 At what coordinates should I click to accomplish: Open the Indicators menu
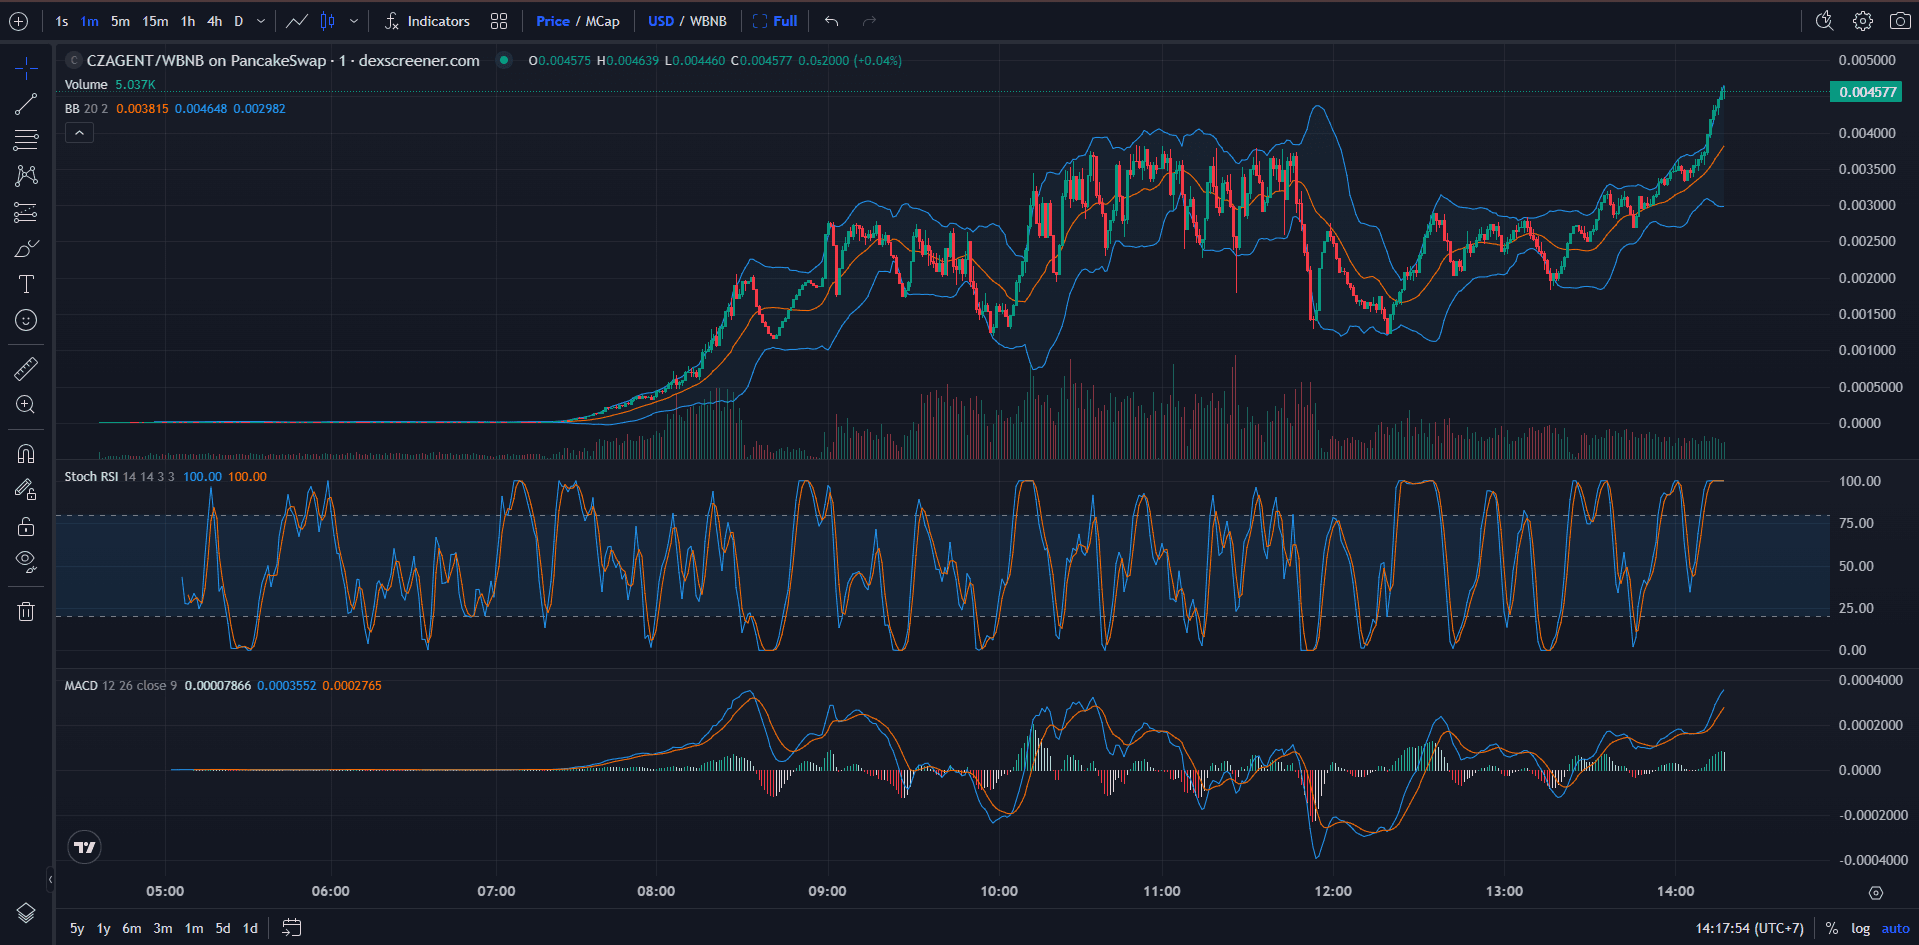click(436, 20)
